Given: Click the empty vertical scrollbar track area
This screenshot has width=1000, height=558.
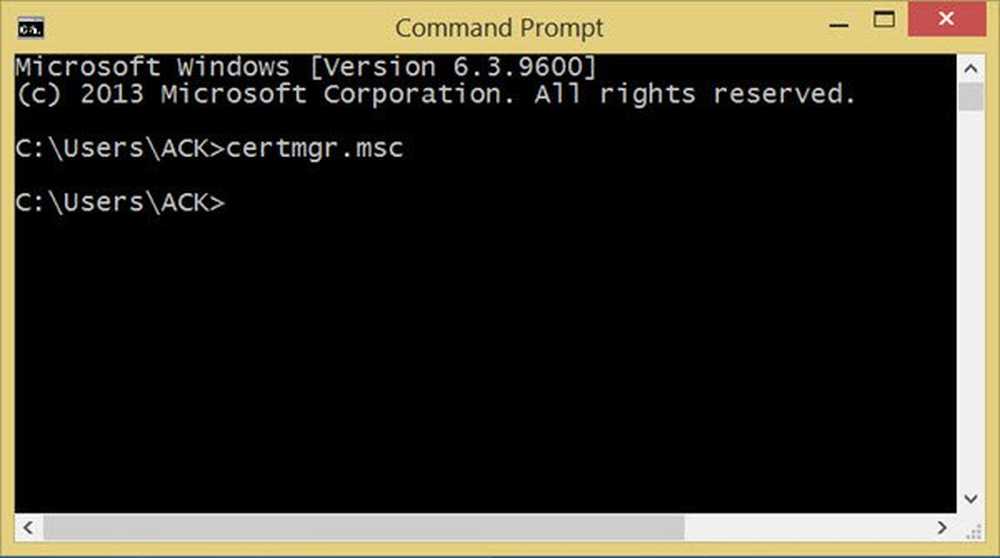Looking at the screenshot, I should click(x=971, y=298).
